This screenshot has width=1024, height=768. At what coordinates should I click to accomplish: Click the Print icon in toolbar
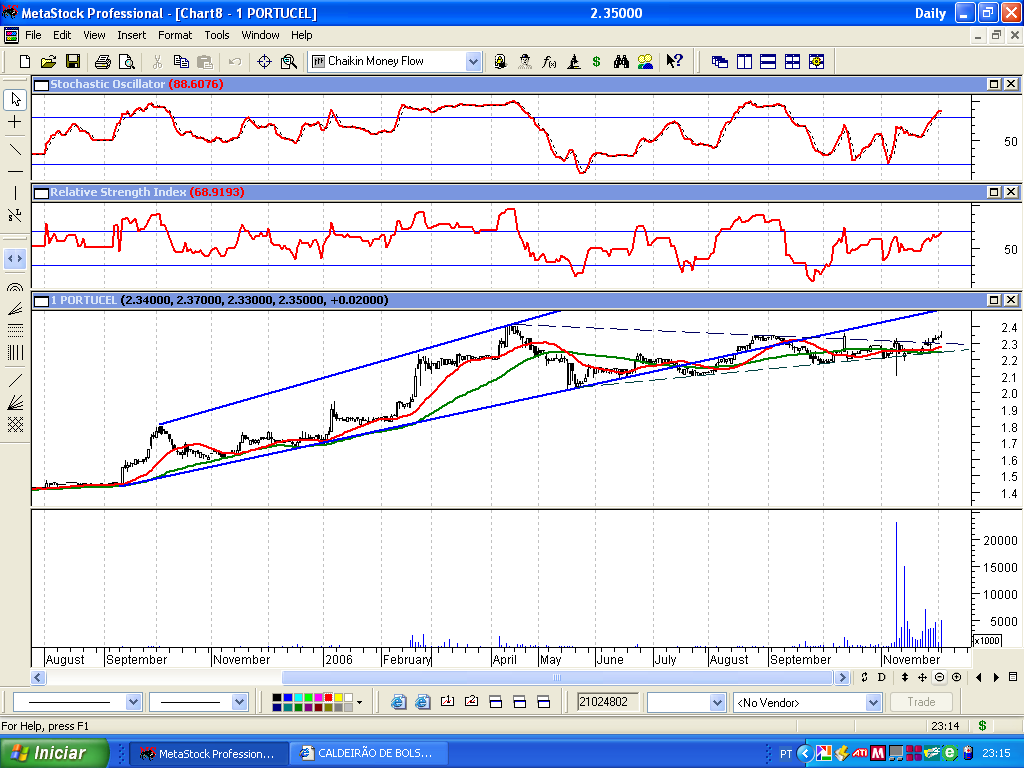coord(102,62)
